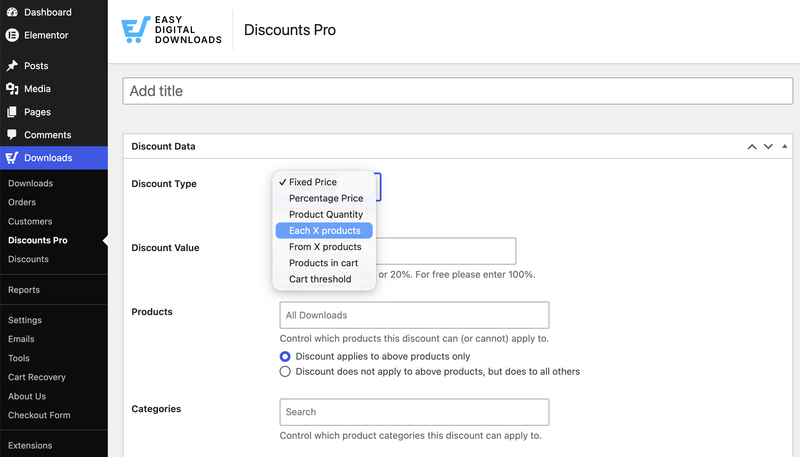Image resolution: width=800 pixels, height=457 pixels.
Task: Choose Fixed Price discount type
Action: 324,182
